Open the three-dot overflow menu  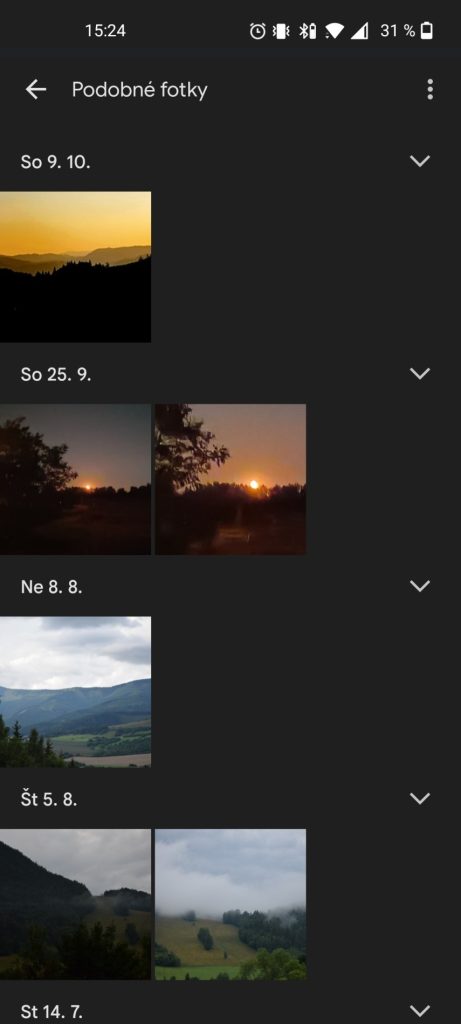point(430,89)
